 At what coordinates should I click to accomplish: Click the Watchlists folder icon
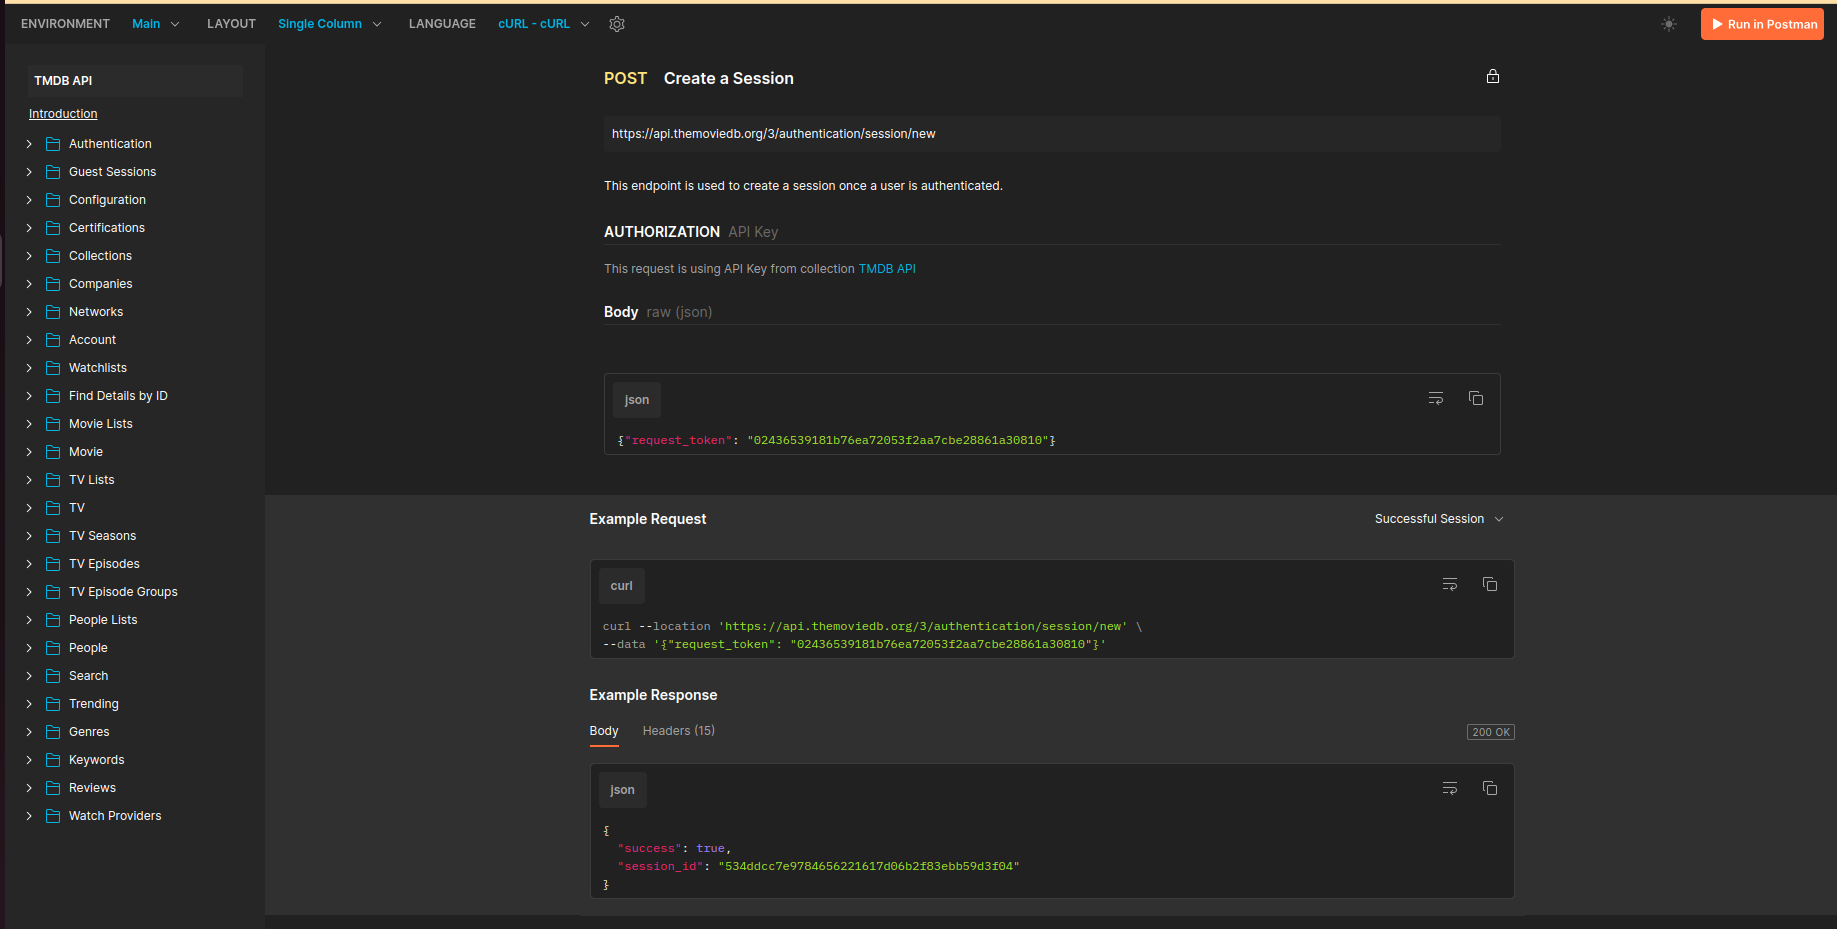[53, 368]
